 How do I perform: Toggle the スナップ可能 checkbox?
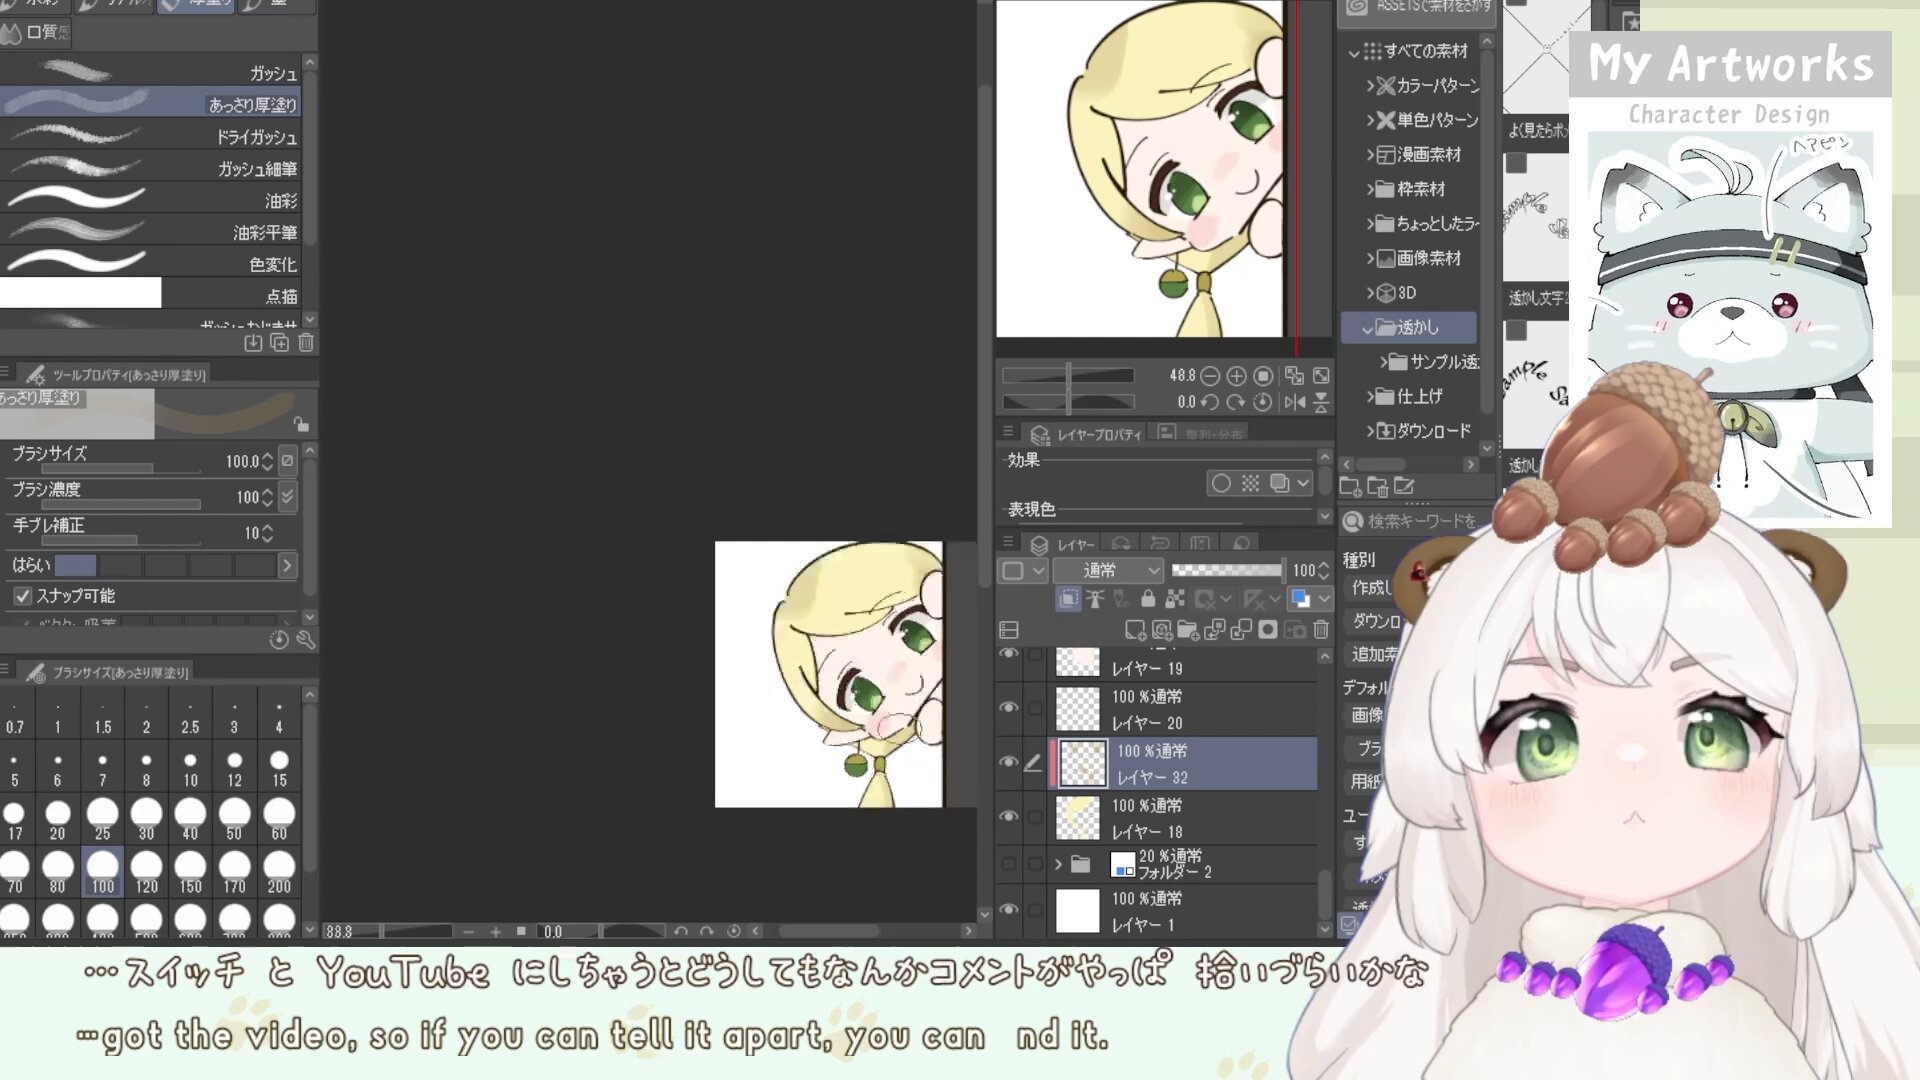[22, 596]
